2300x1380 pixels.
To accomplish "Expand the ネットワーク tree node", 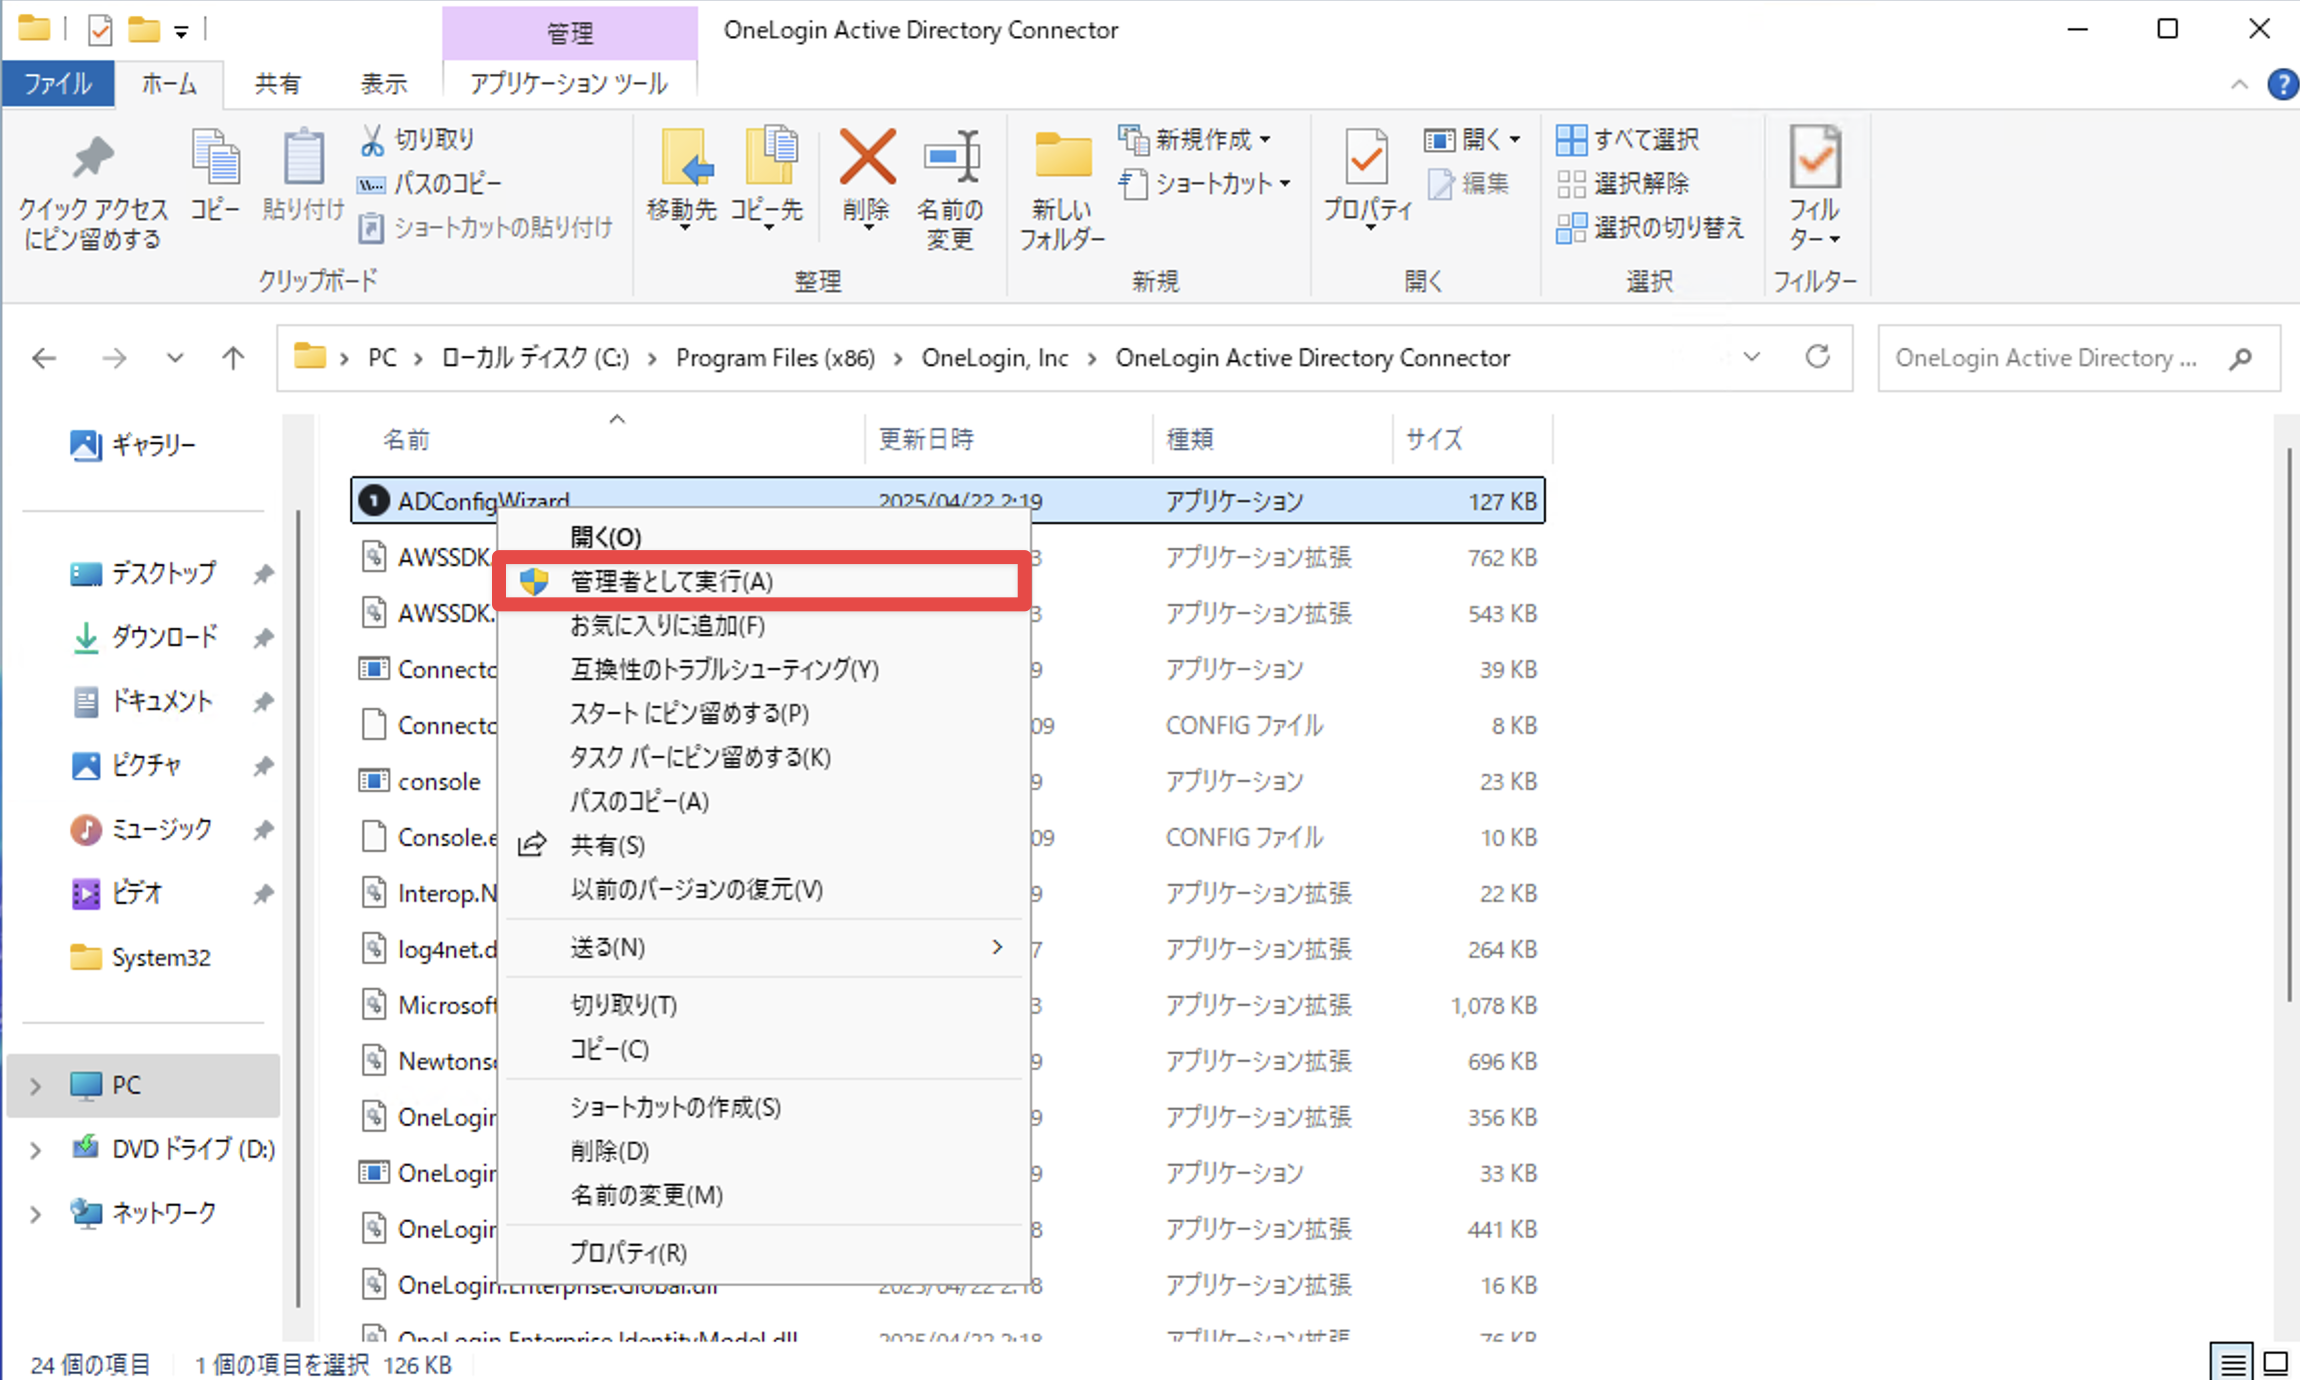I will 35,1214.
